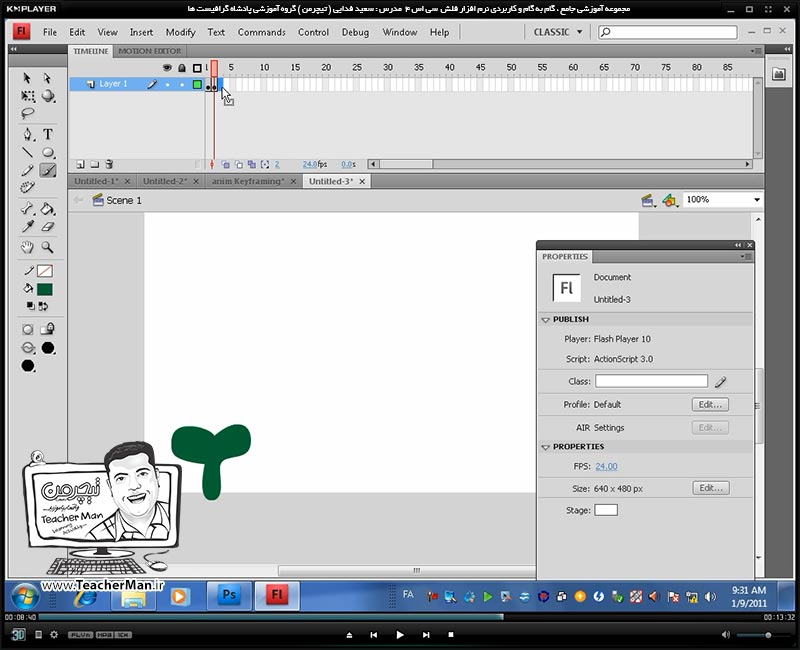800x650 pixels.
Task: Select the 3D Rotation tool
Action: tap(48, 96)
